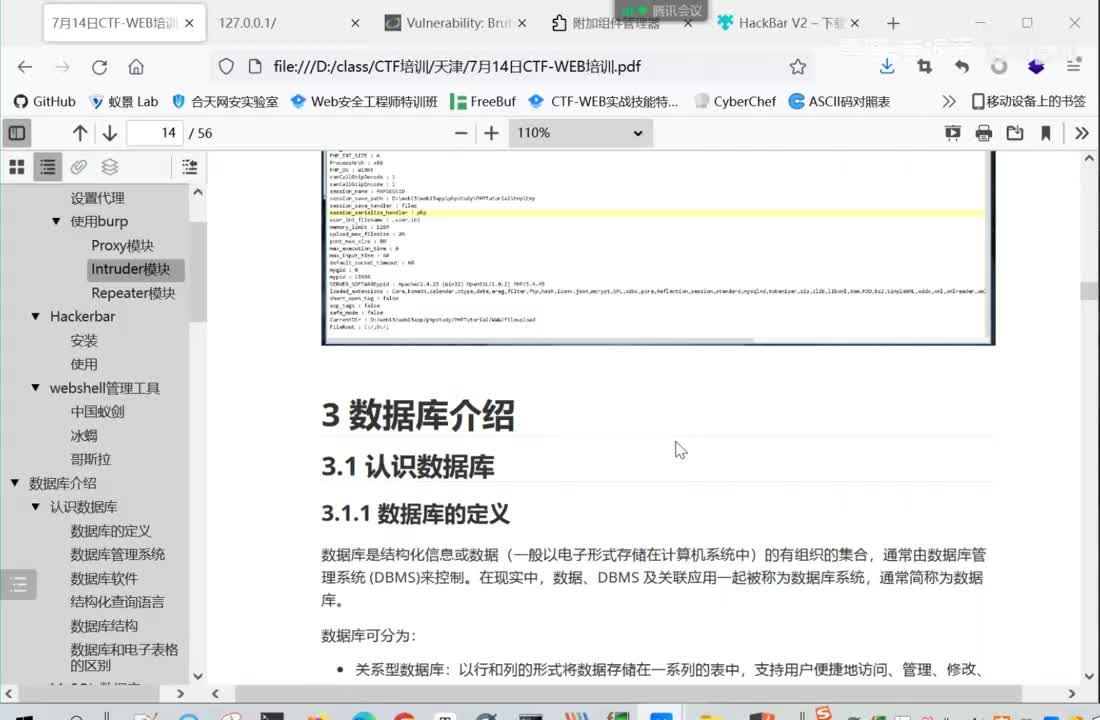Go to previous page arrow

(80, 133)
